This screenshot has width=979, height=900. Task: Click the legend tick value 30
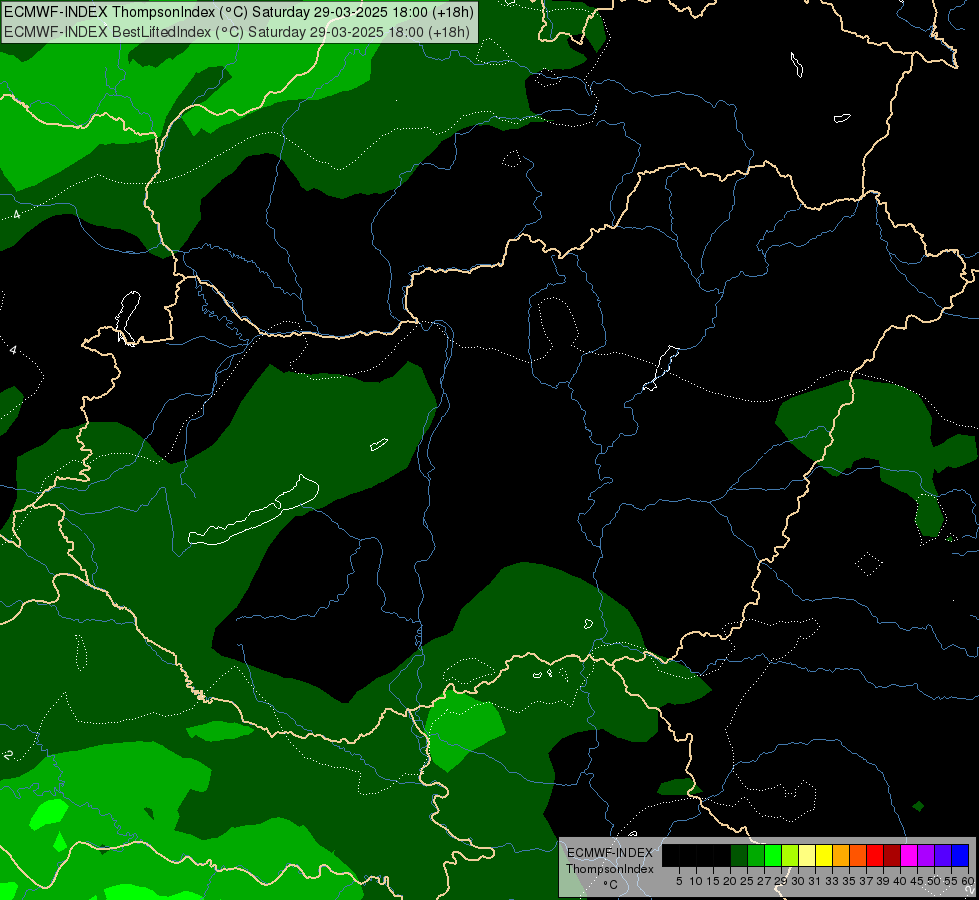tap(798, 881)
